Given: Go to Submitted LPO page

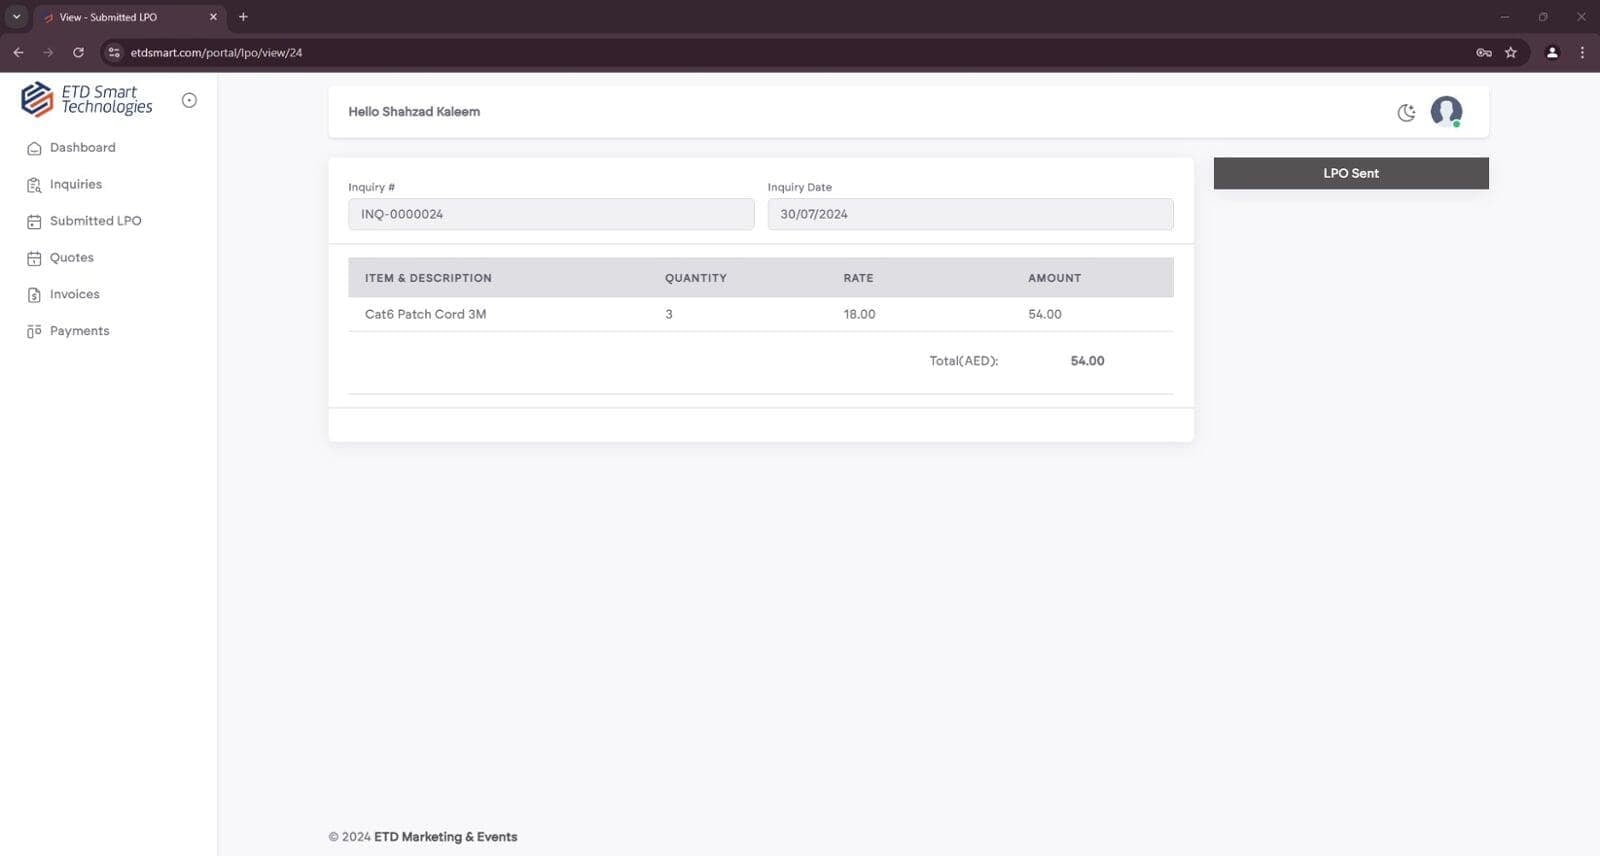Looking at the screenshot, I should (x=96, y=221).
